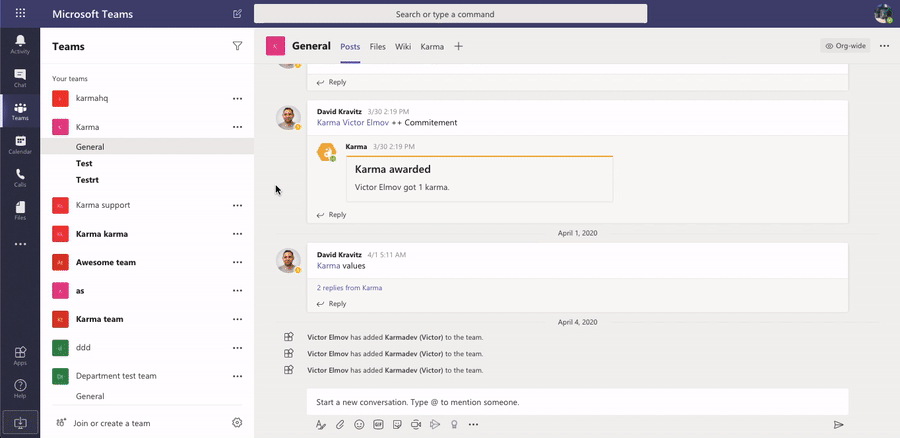The image size is (900, 438).
Task: Click Reply under the topmost cut-off post
Action: (x=331, y=82)
